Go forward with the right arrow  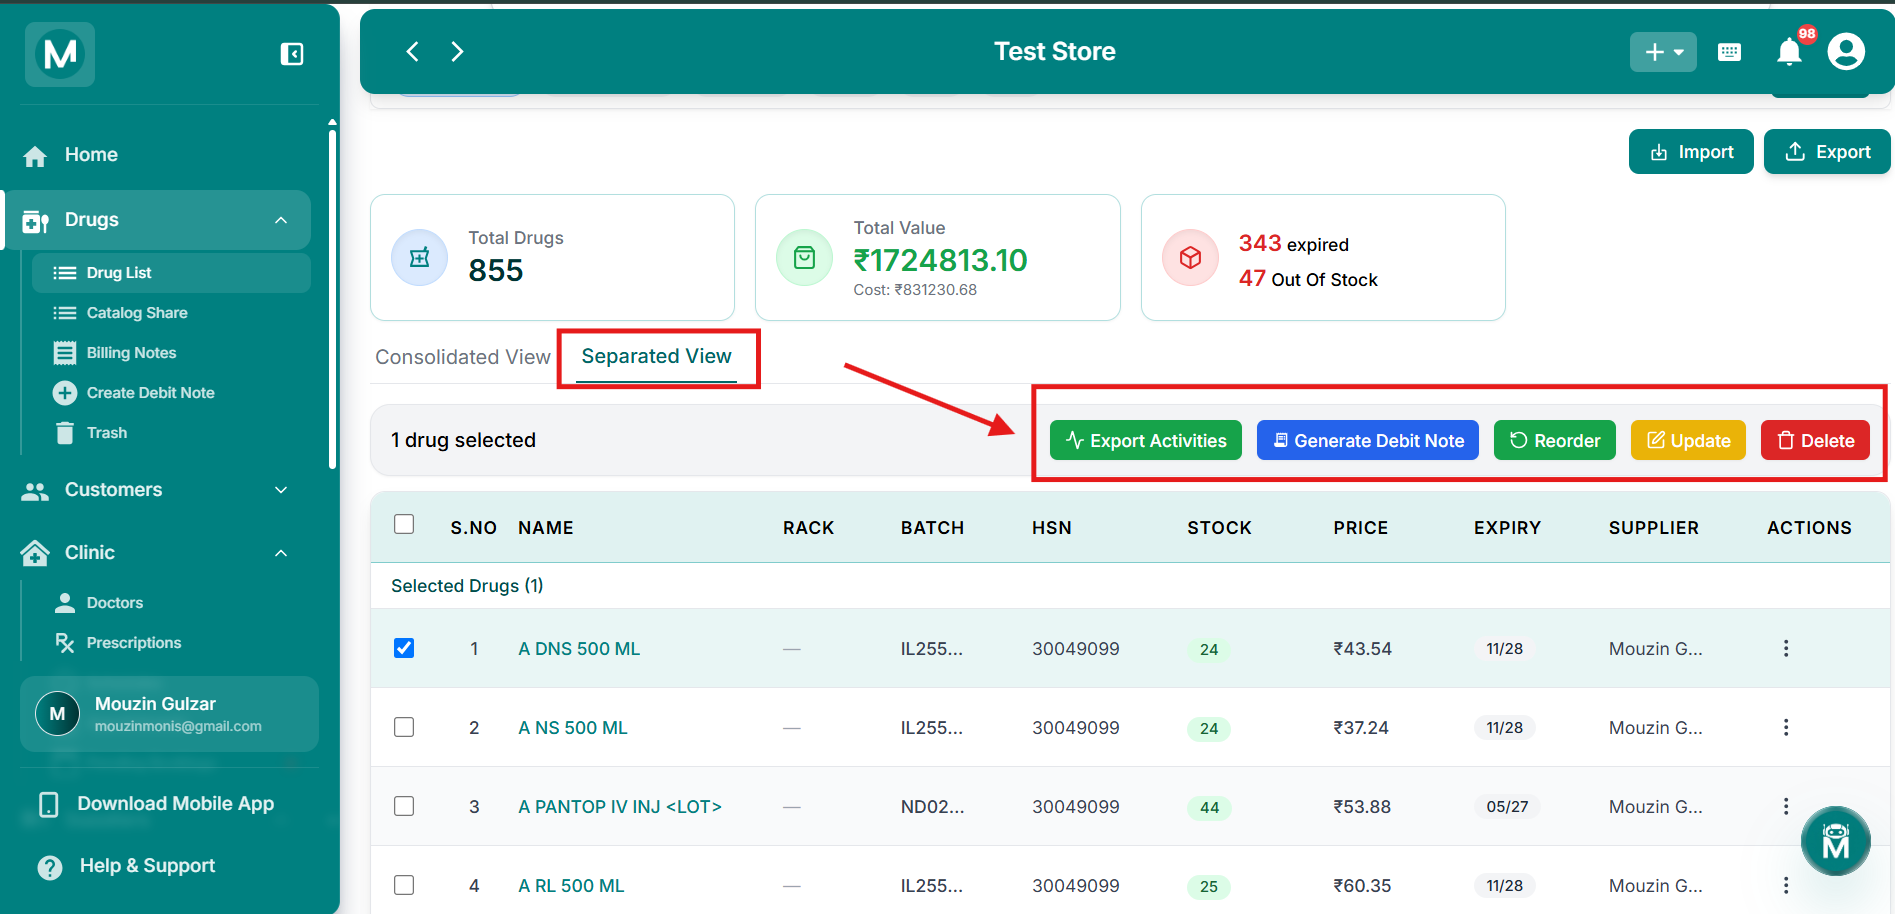tap(457, 51)
